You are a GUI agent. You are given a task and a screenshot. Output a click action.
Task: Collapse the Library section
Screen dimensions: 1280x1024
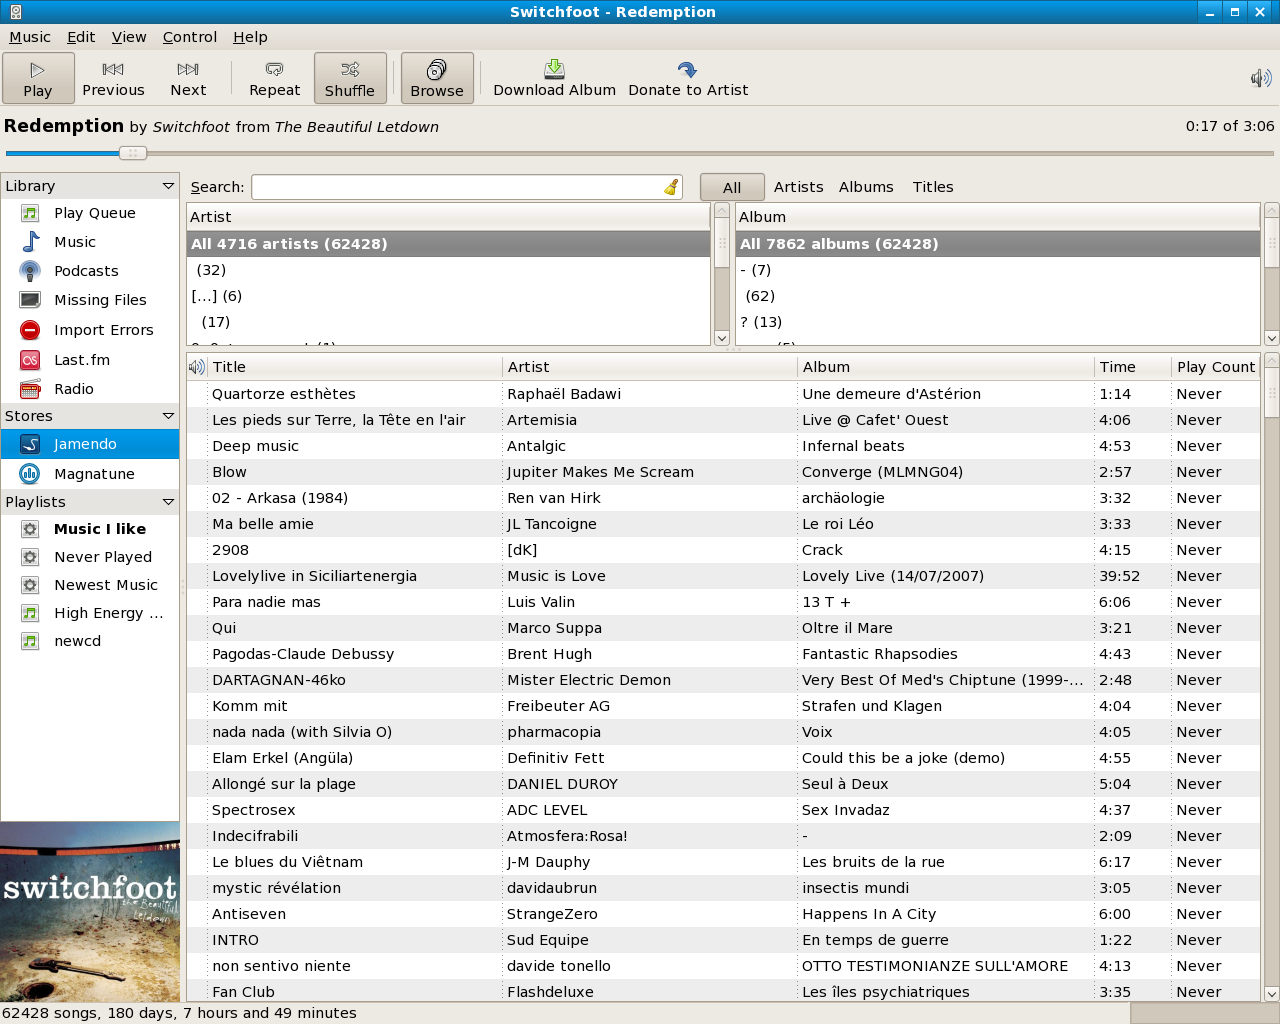point(168,186)
